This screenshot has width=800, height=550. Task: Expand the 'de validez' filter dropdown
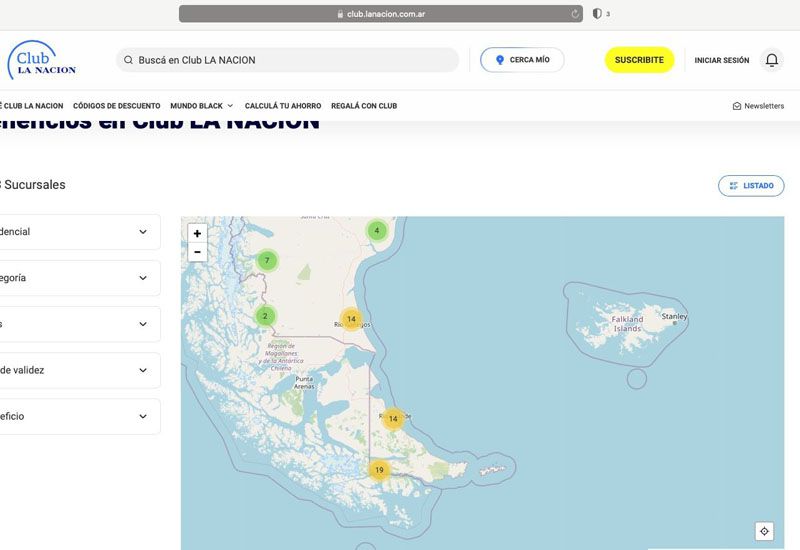pos(79,370)
